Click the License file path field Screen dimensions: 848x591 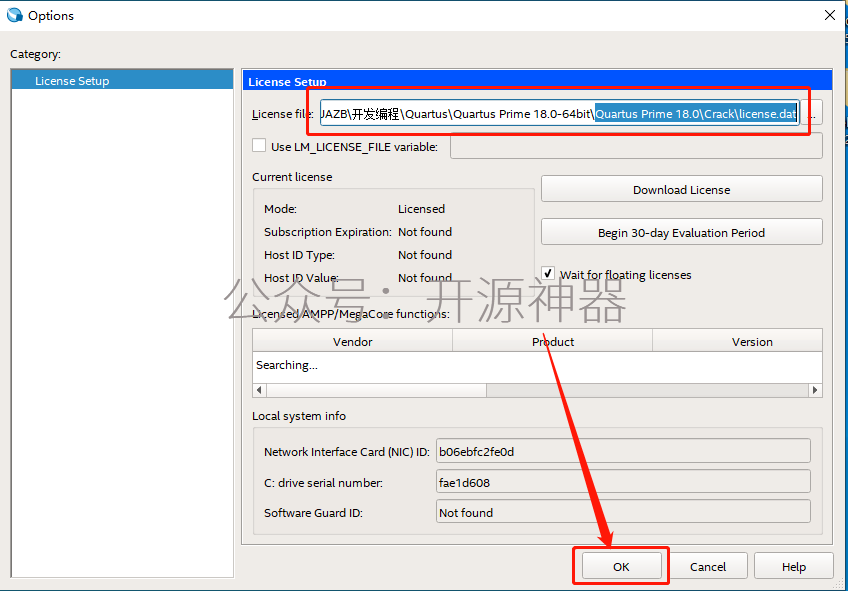coord(560,114)
